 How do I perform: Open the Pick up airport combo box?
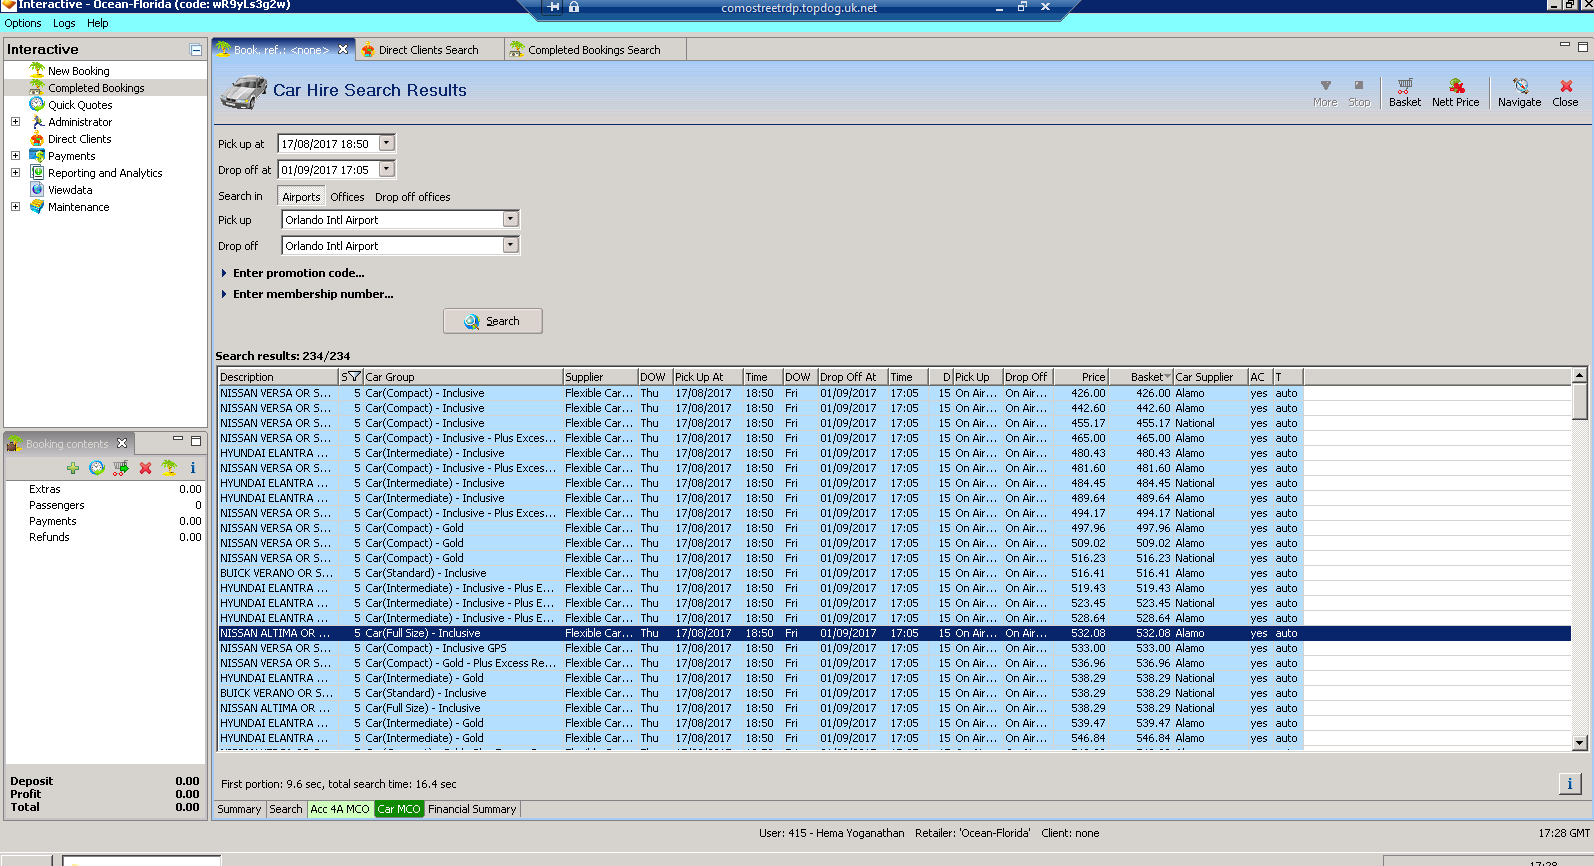pos(510,219)
